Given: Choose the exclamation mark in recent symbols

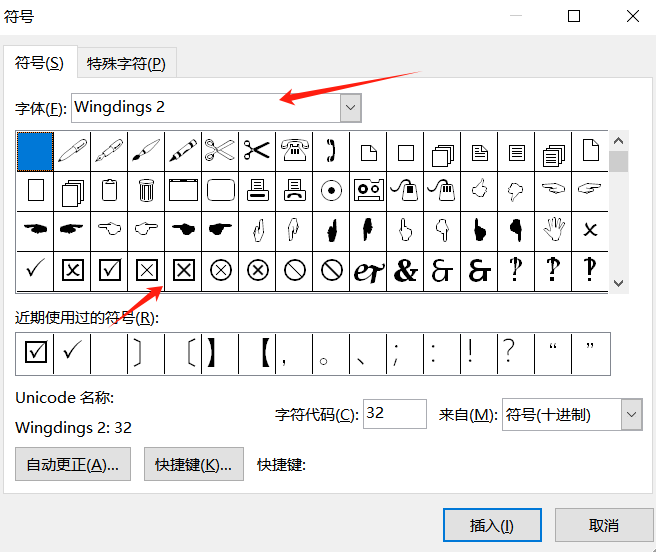Looking at the screenshot, I should pyautogui.click(x=479, y=354).
